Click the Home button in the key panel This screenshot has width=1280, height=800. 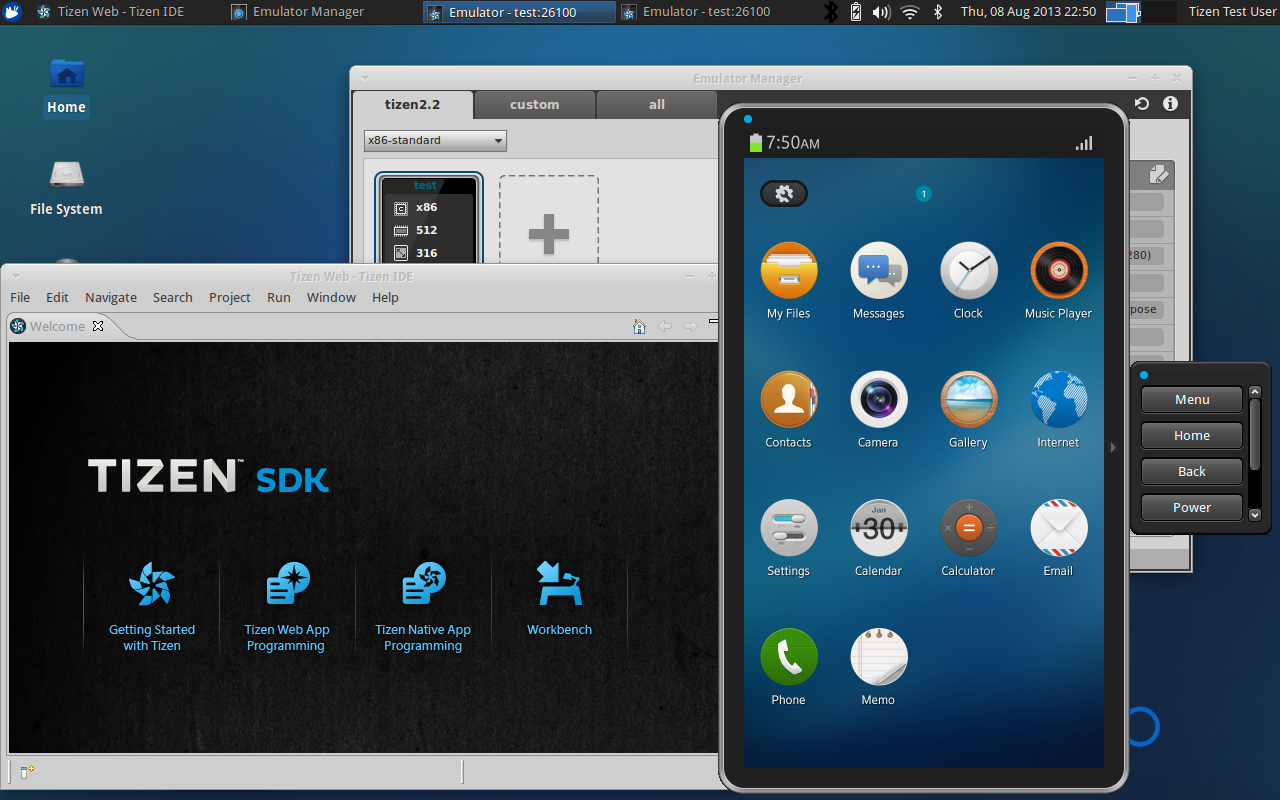[1192, 436]
